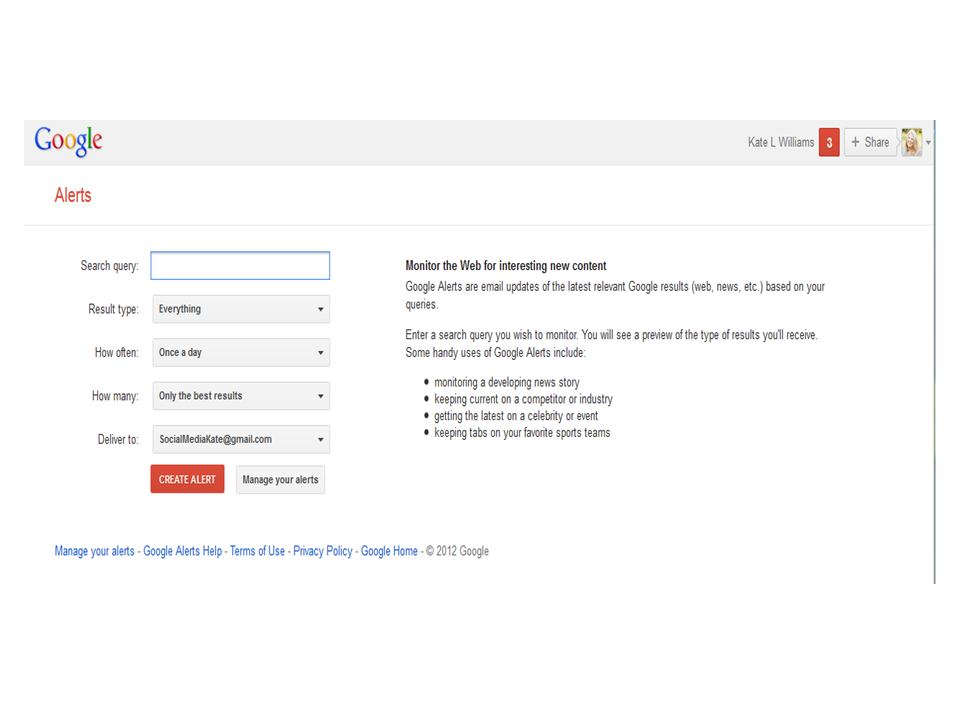Open the Manage your alerts footer link

click(x=94, y=551)
